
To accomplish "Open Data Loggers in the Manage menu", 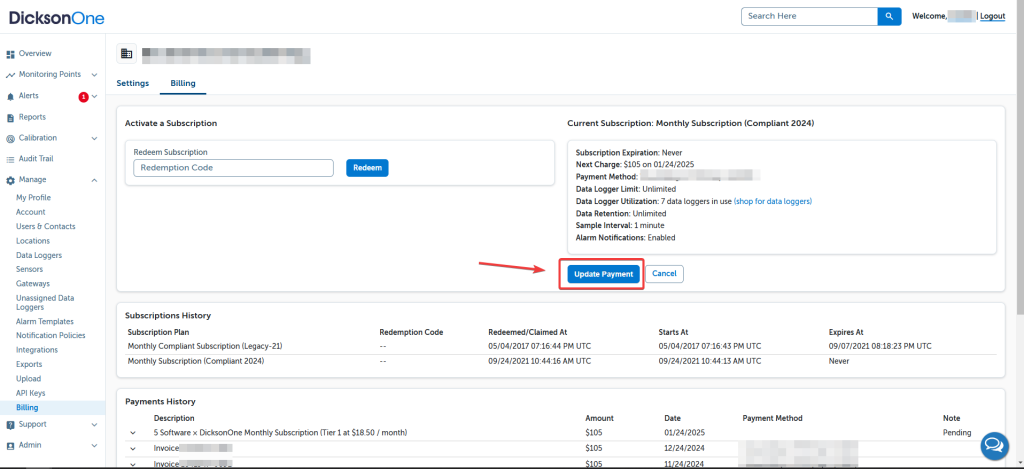I will (39, 255).
